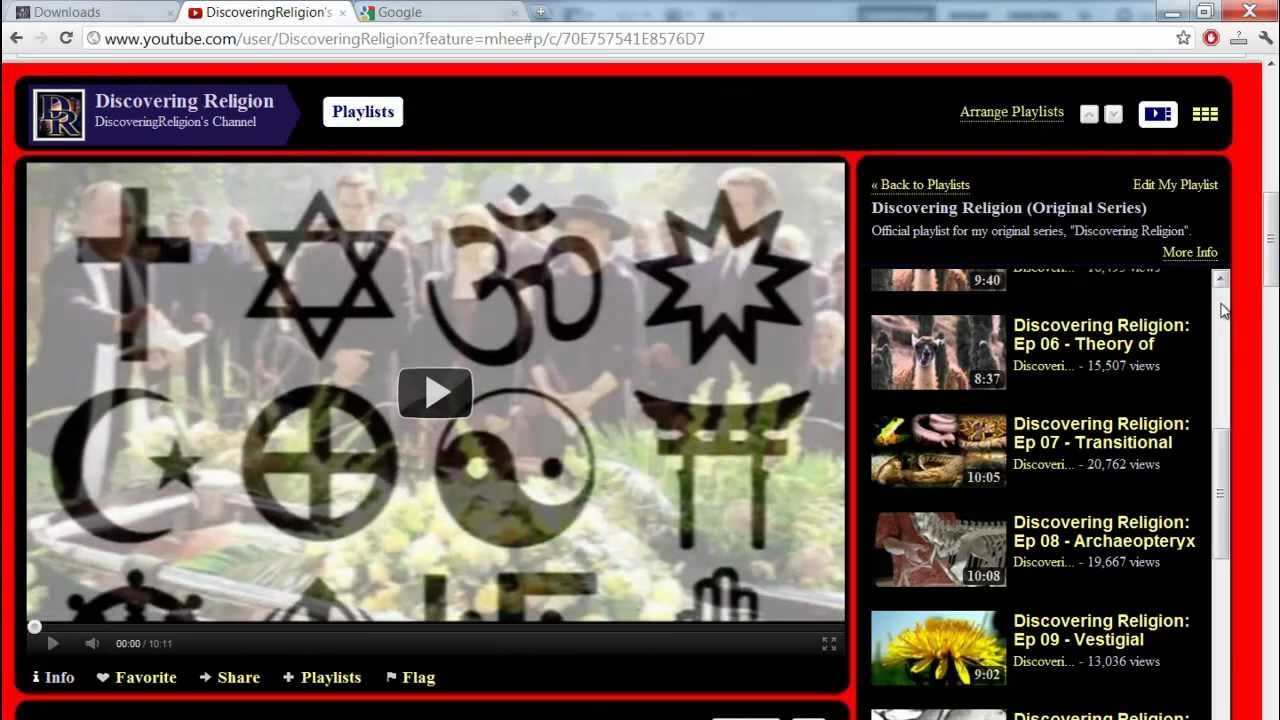This screenshot has height=720, width=1280.
Task: Open a new browser tab
Action: pos(541,12)
